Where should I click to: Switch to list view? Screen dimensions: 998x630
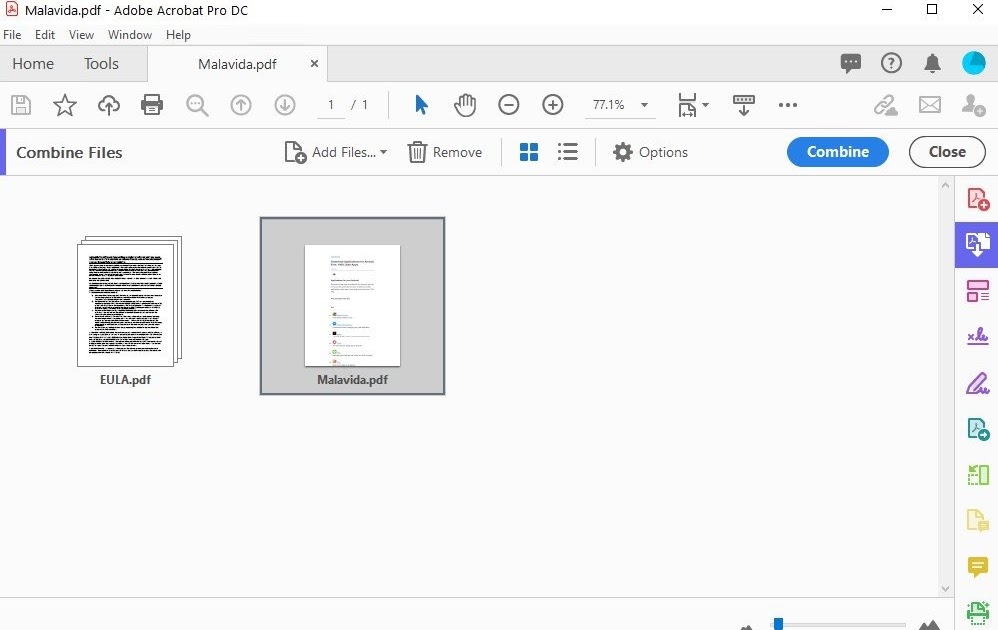pyautogui.click(x=567, y=151)
